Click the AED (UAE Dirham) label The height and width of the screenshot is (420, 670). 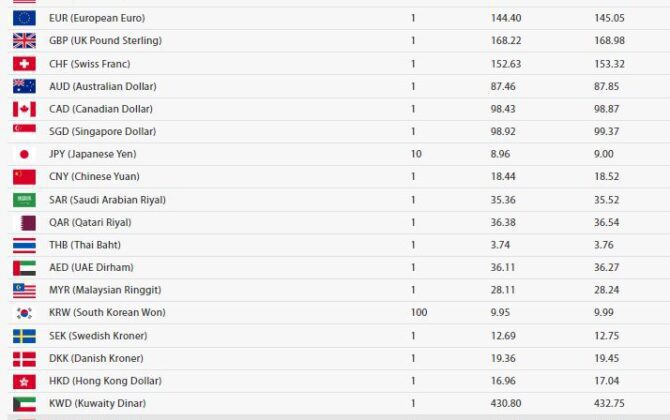click(x=91, y=267)
